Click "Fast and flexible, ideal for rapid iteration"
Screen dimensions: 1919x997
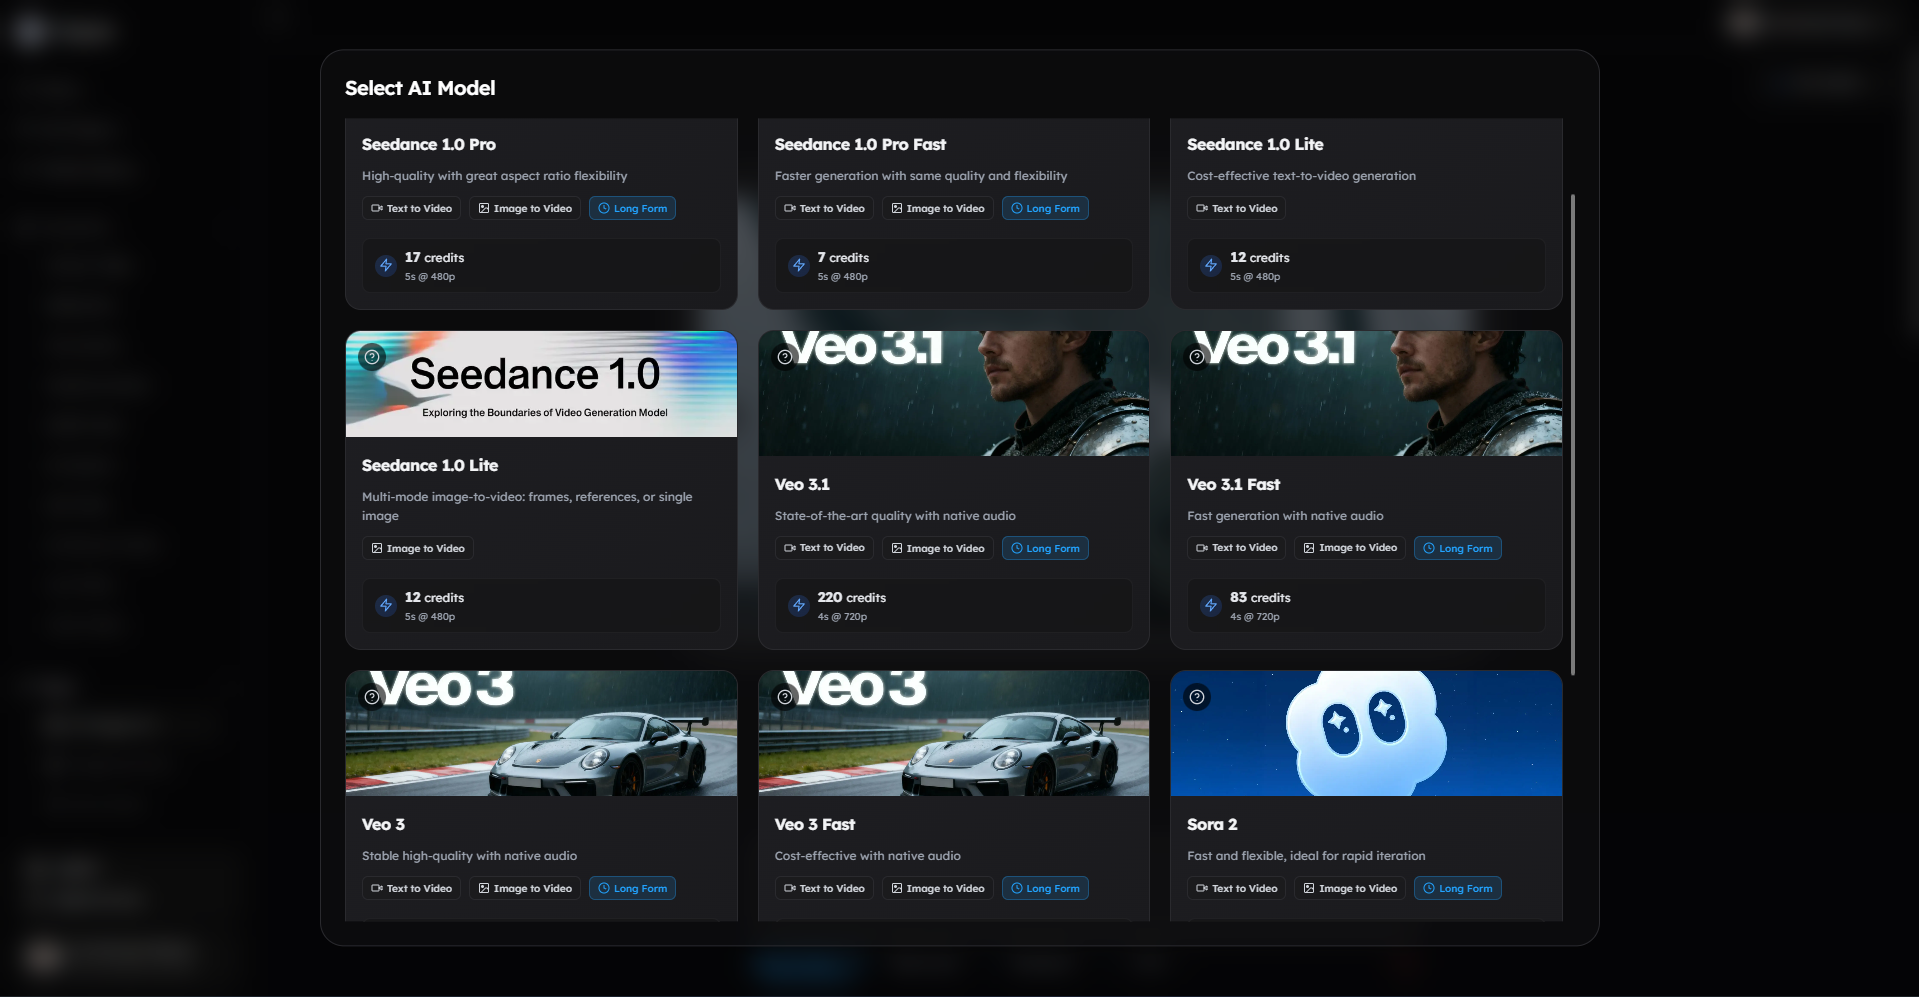(1306, 856)
